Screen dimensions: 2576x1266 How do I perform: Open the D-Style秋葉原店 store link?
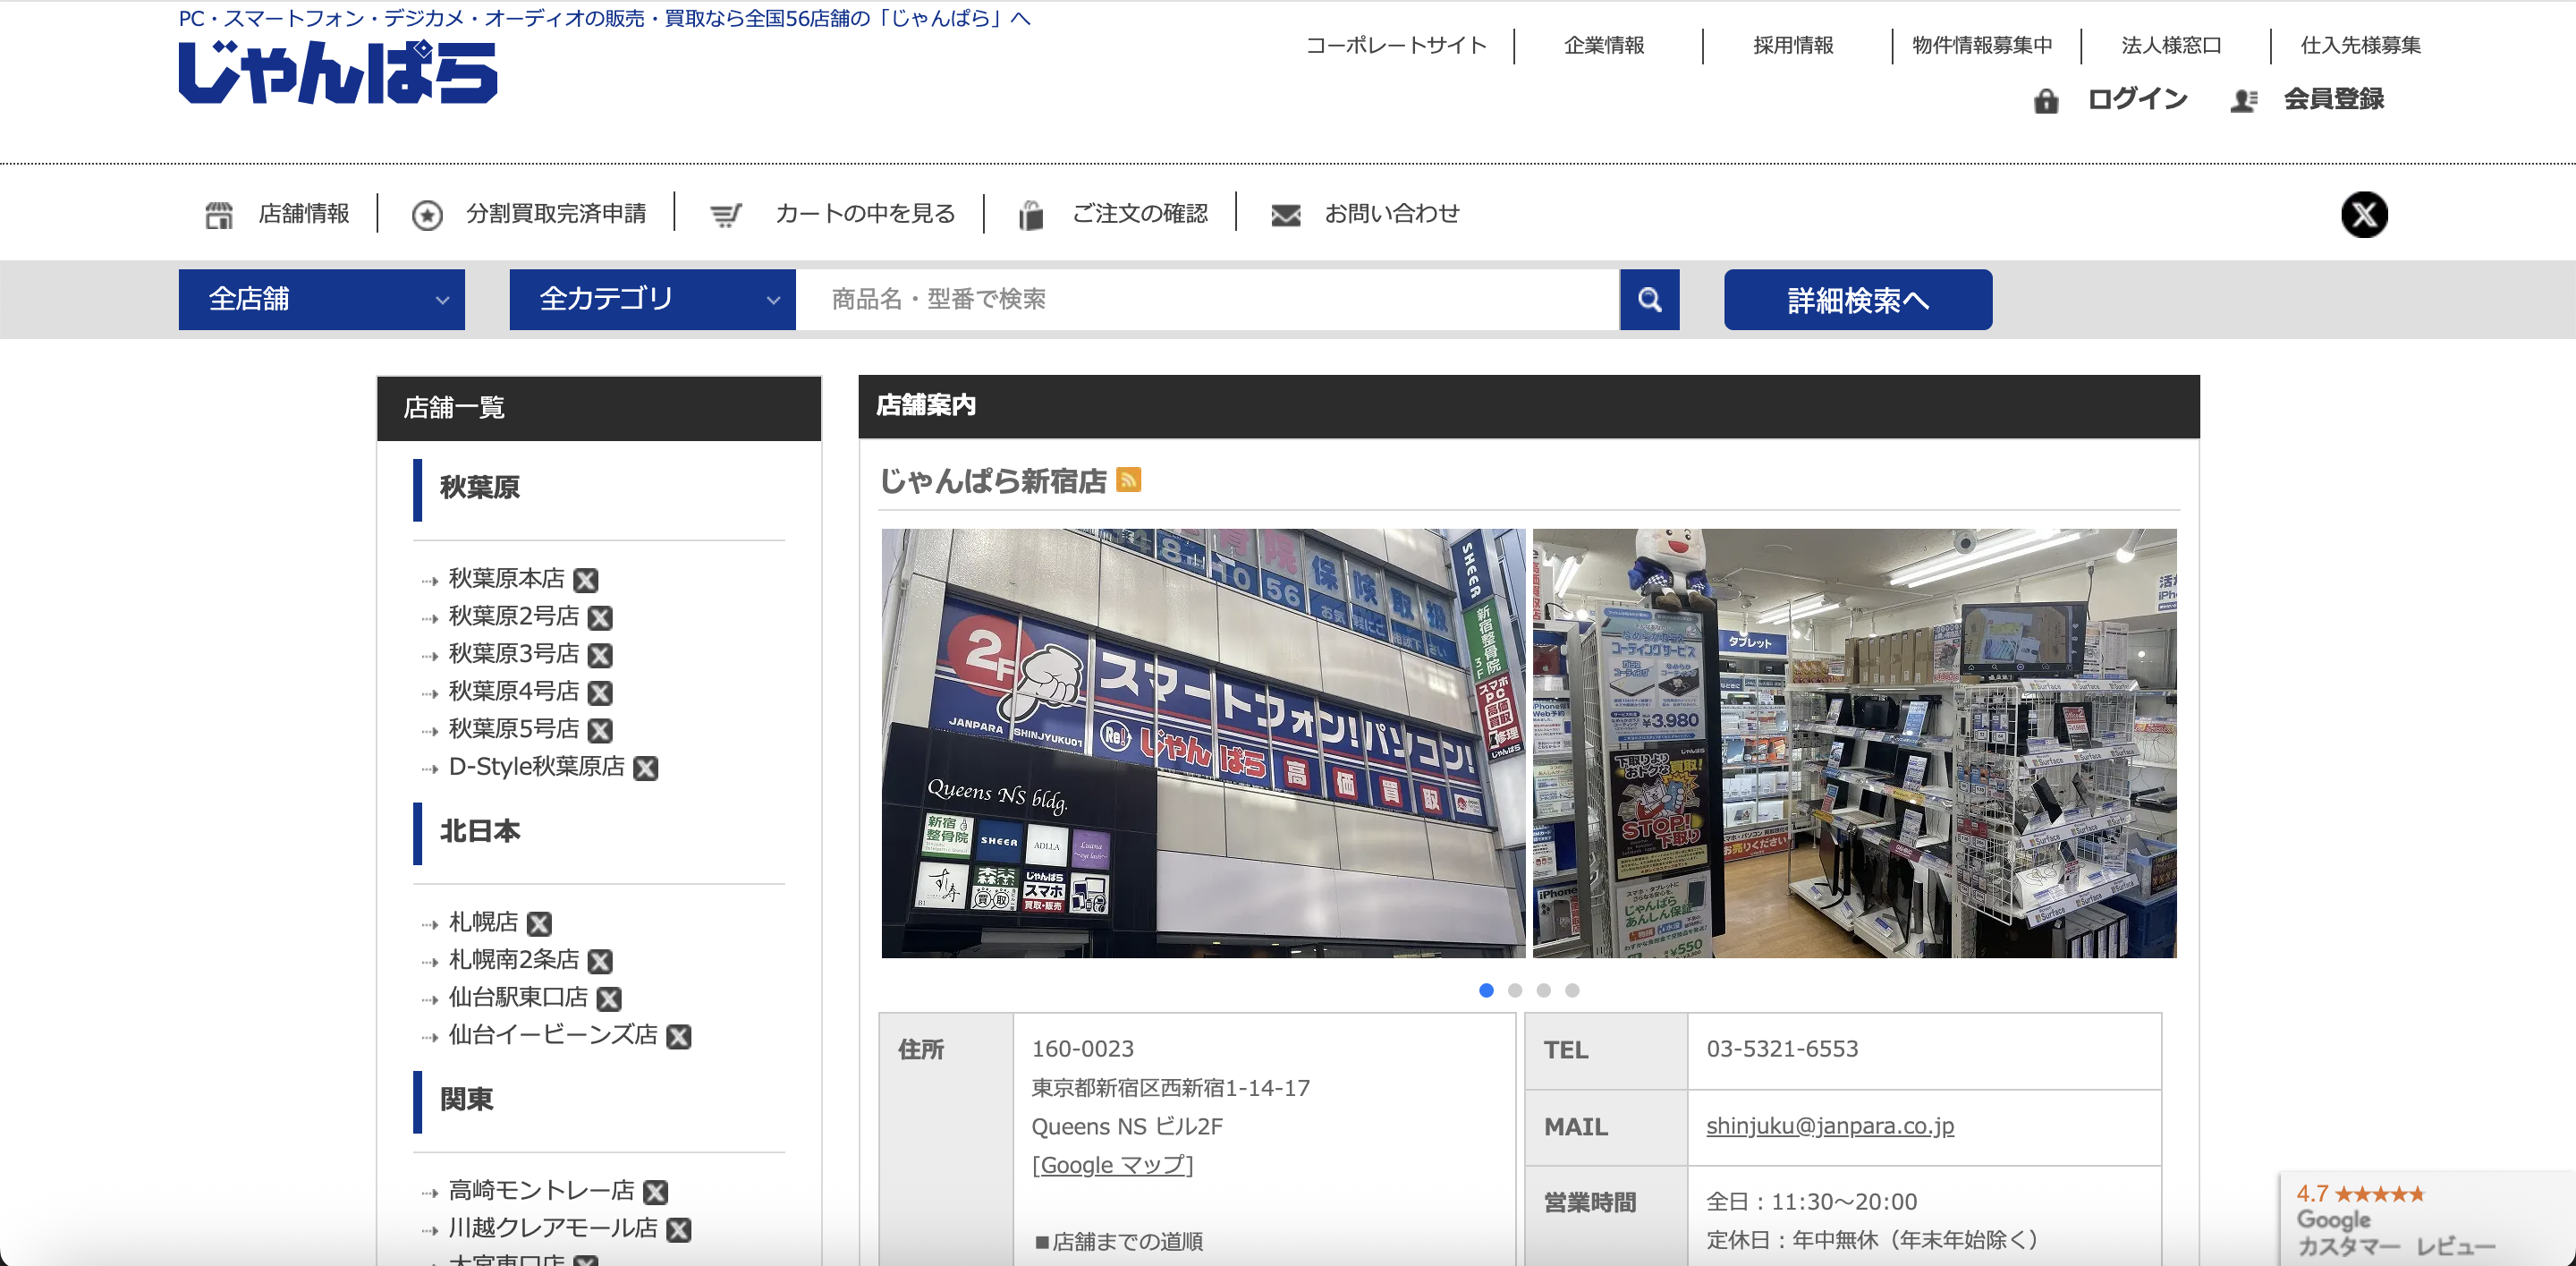537,767
